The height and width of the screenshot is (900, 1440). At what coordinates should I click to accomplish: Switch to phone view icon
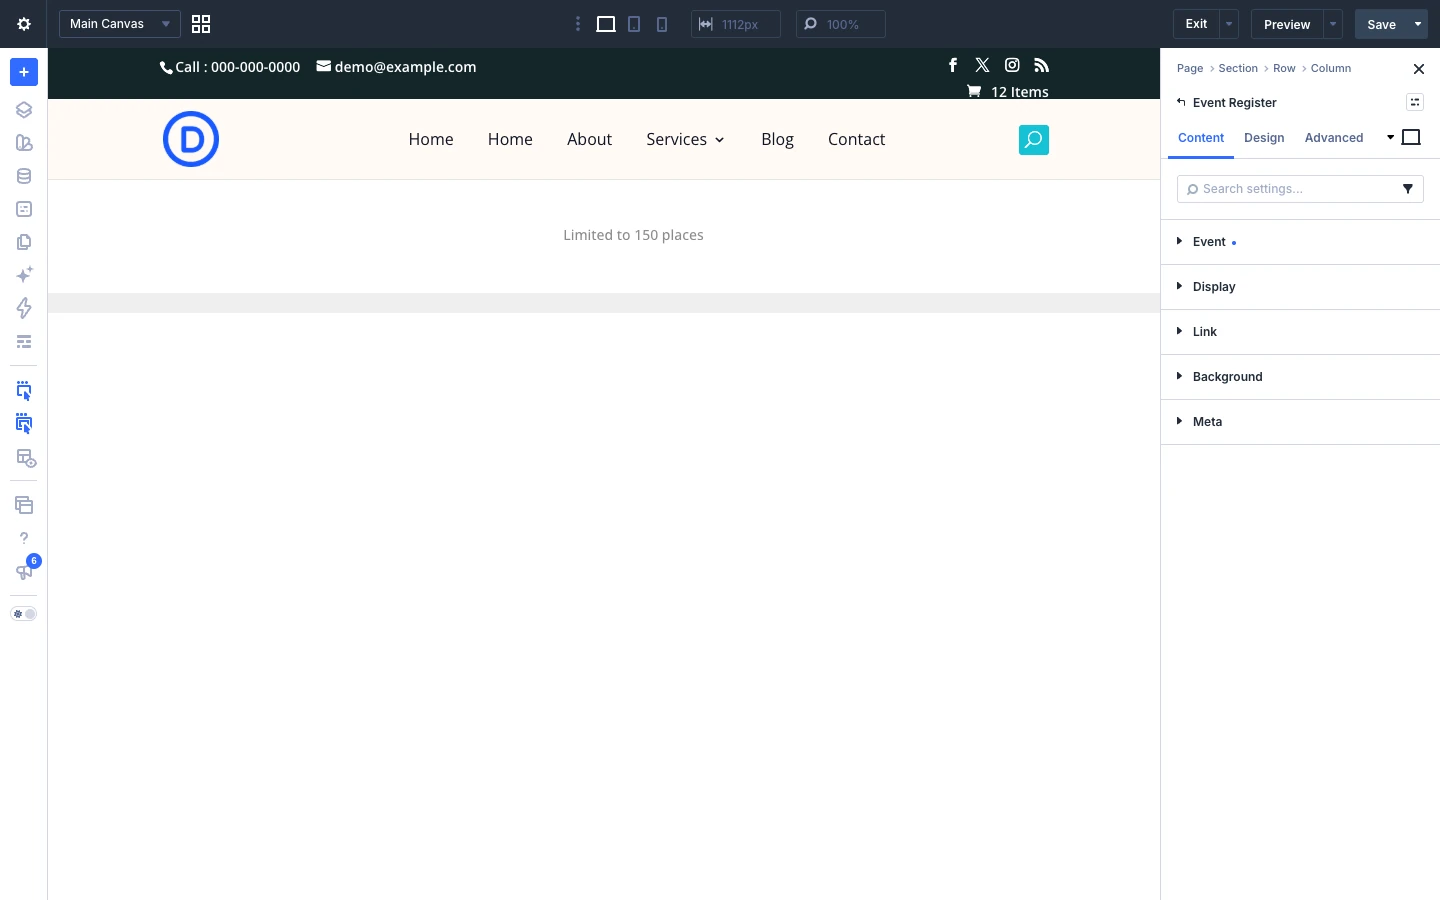tap(662, 24)
